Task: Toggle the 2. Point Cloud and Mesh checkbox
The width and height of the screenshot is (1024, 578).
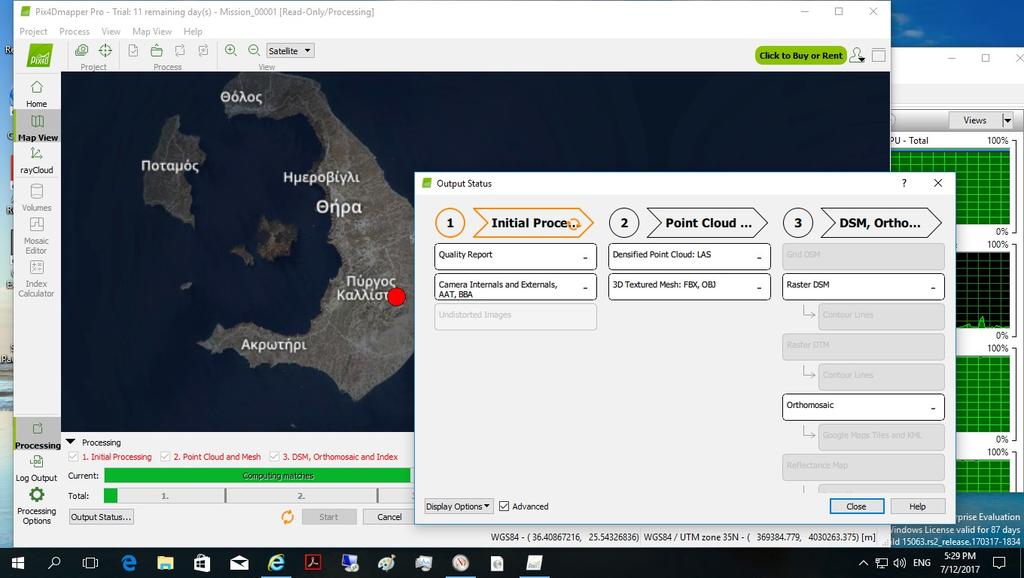Action: 165,457
